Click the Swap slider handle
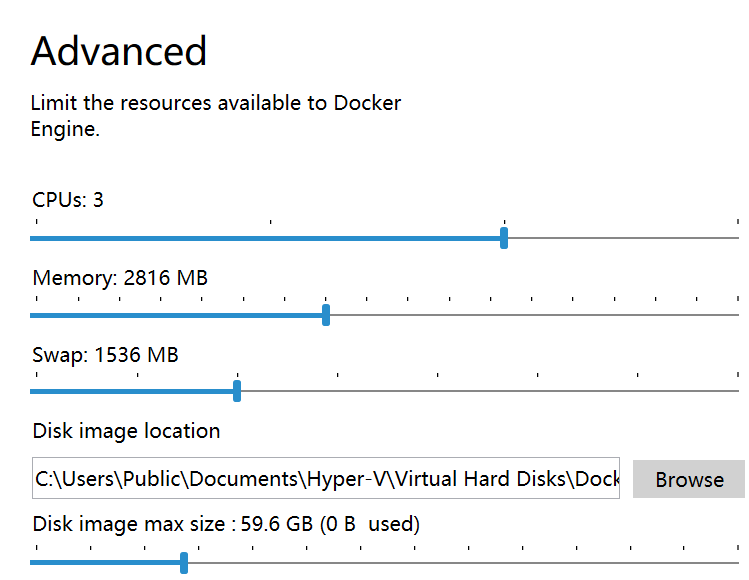Screen dimensions: 749x580 click(237, 391)
